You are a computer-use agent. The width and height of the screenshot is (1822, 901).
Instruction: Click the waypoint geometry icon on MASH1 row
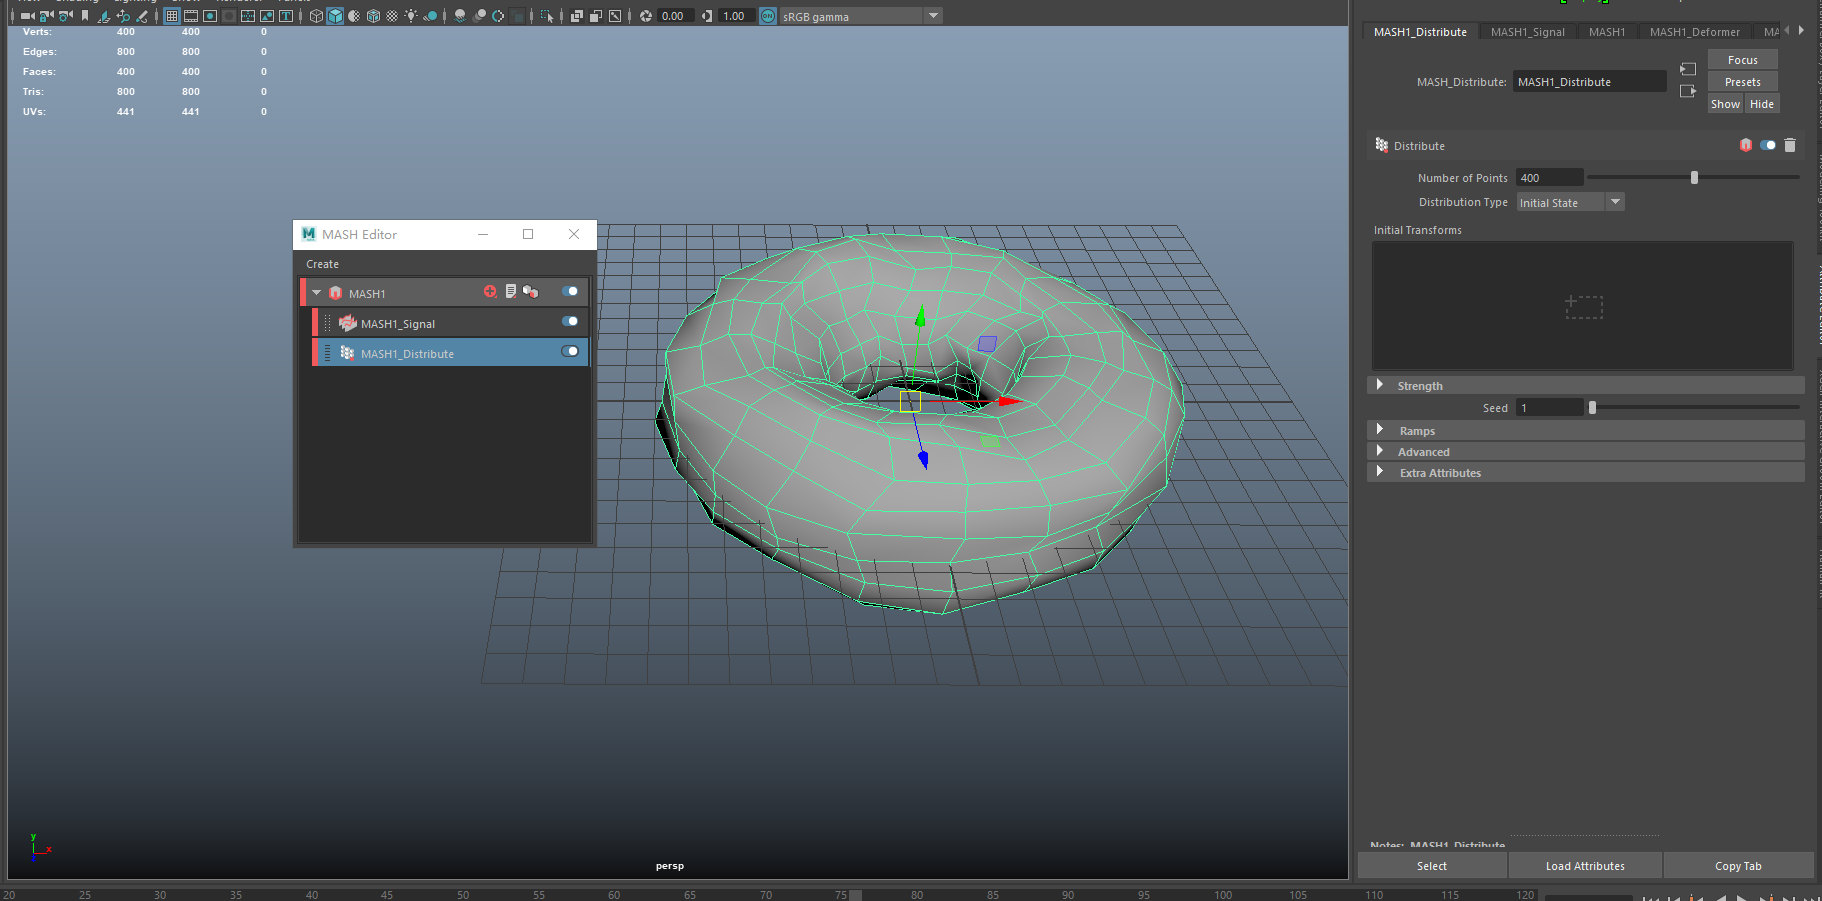[531, 291]
